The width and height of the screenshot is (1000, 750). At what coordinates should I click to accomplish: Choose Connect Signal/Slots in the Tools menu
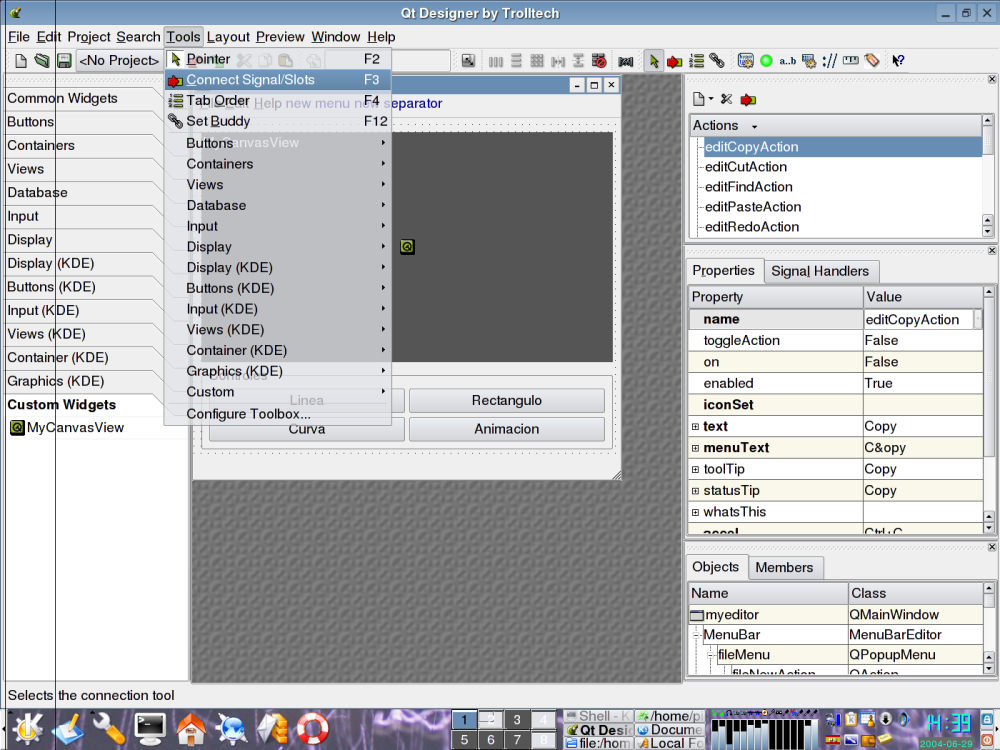click(278, 80)
